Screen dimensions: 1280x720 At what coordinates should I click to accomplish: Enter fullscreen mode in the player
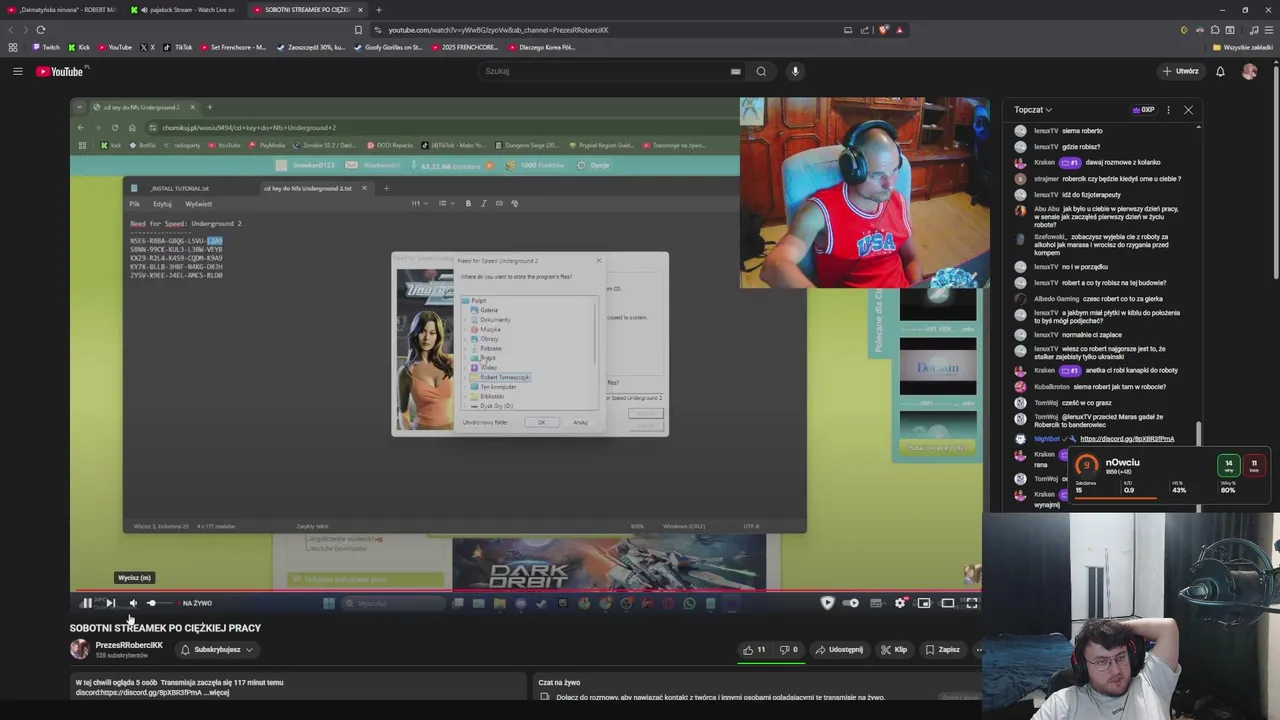pyautogui.click(x=971, y=603)
